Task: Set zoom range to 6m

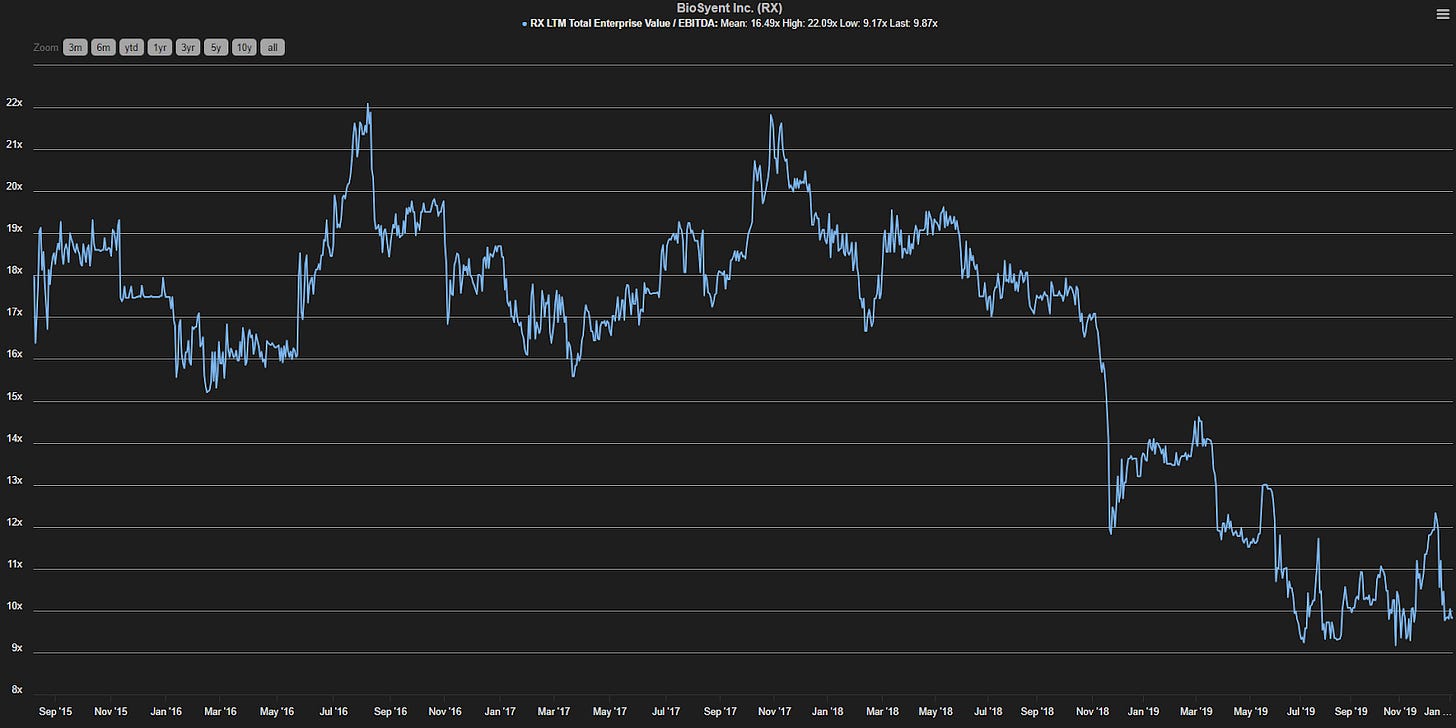Action: coord(104,47)
